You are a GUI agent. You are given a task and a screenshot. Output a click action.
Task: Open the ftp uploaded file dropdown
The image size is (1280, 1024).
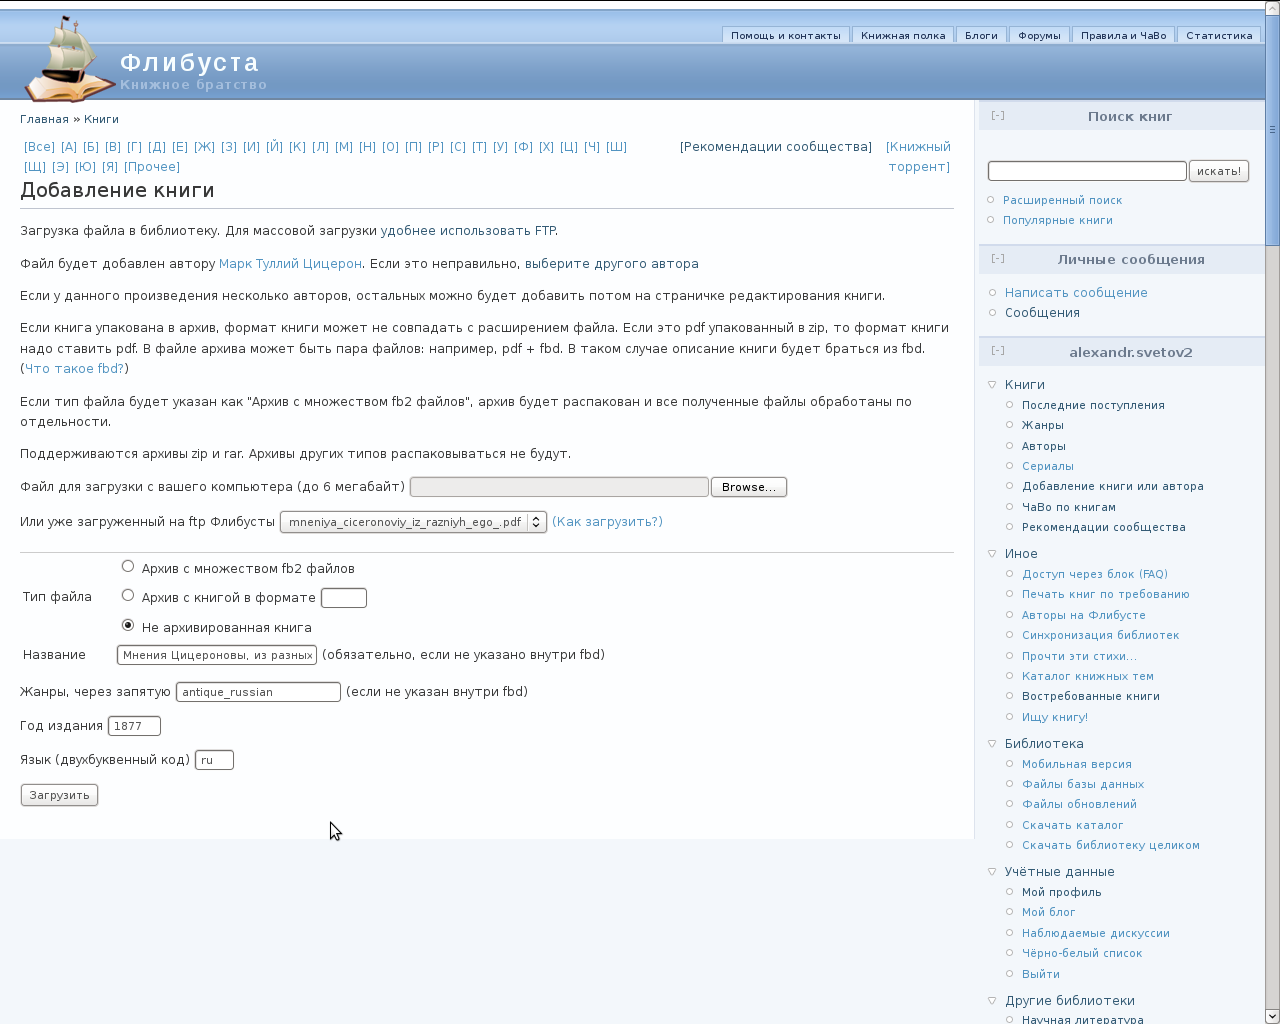(413, 522)
